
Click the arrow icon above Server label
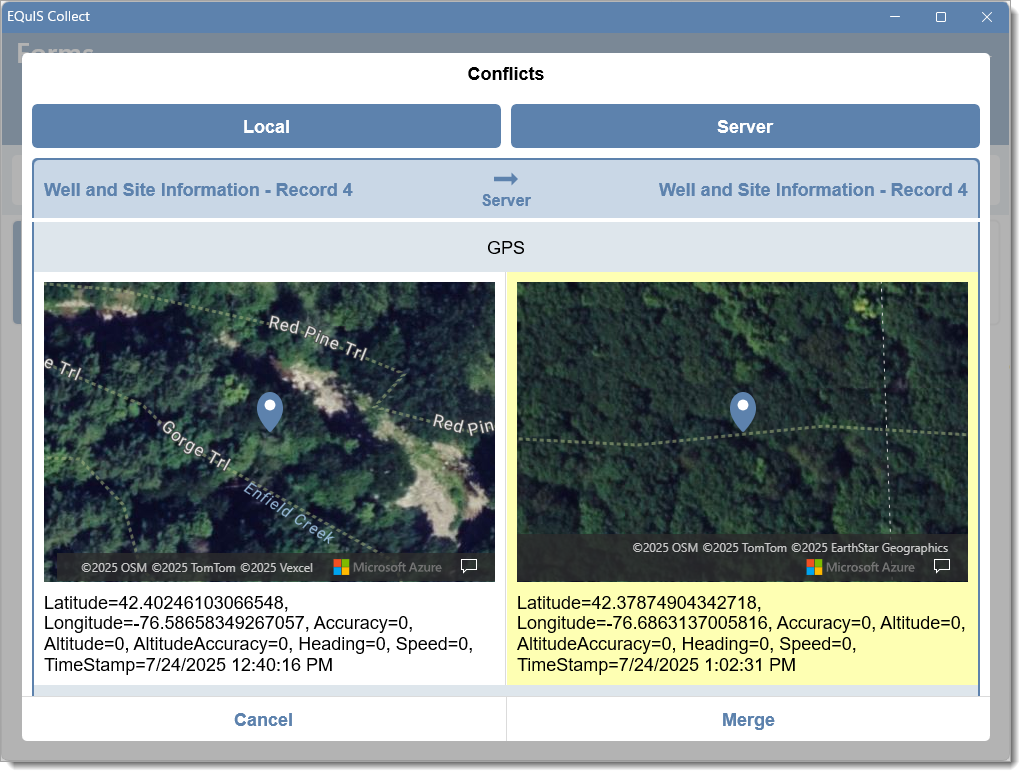(506, 179)
